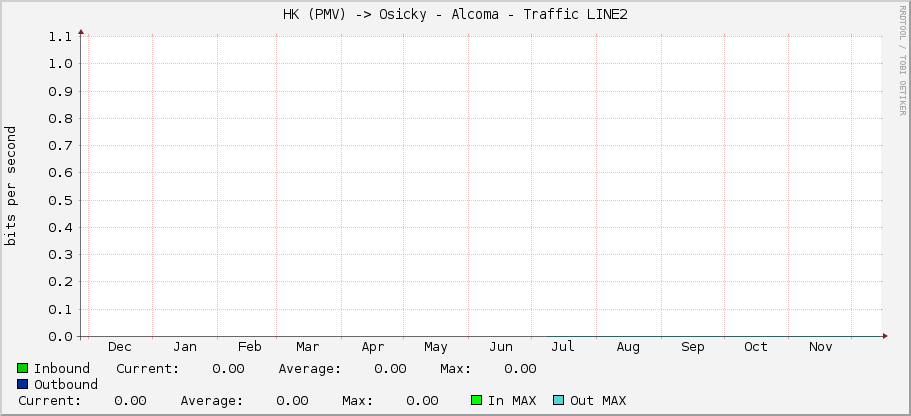Click the red arrow atop the y-axis
Viewport: 911px width, 416px height.
tap(82, 31)
